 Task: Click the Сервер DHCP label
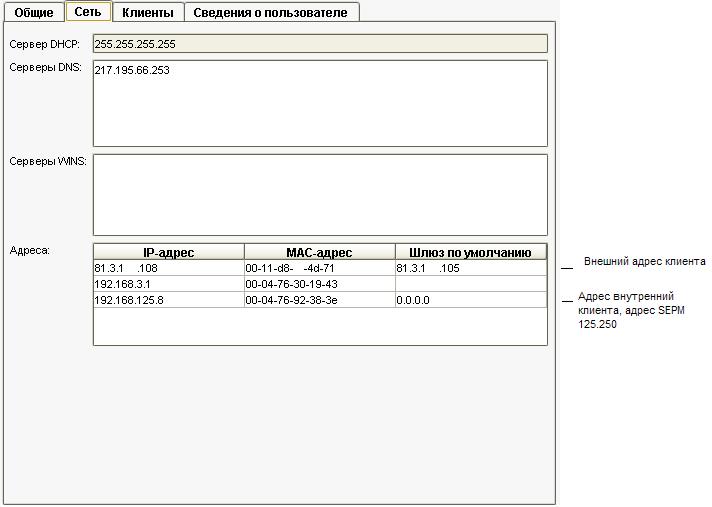tap(44, 44)
